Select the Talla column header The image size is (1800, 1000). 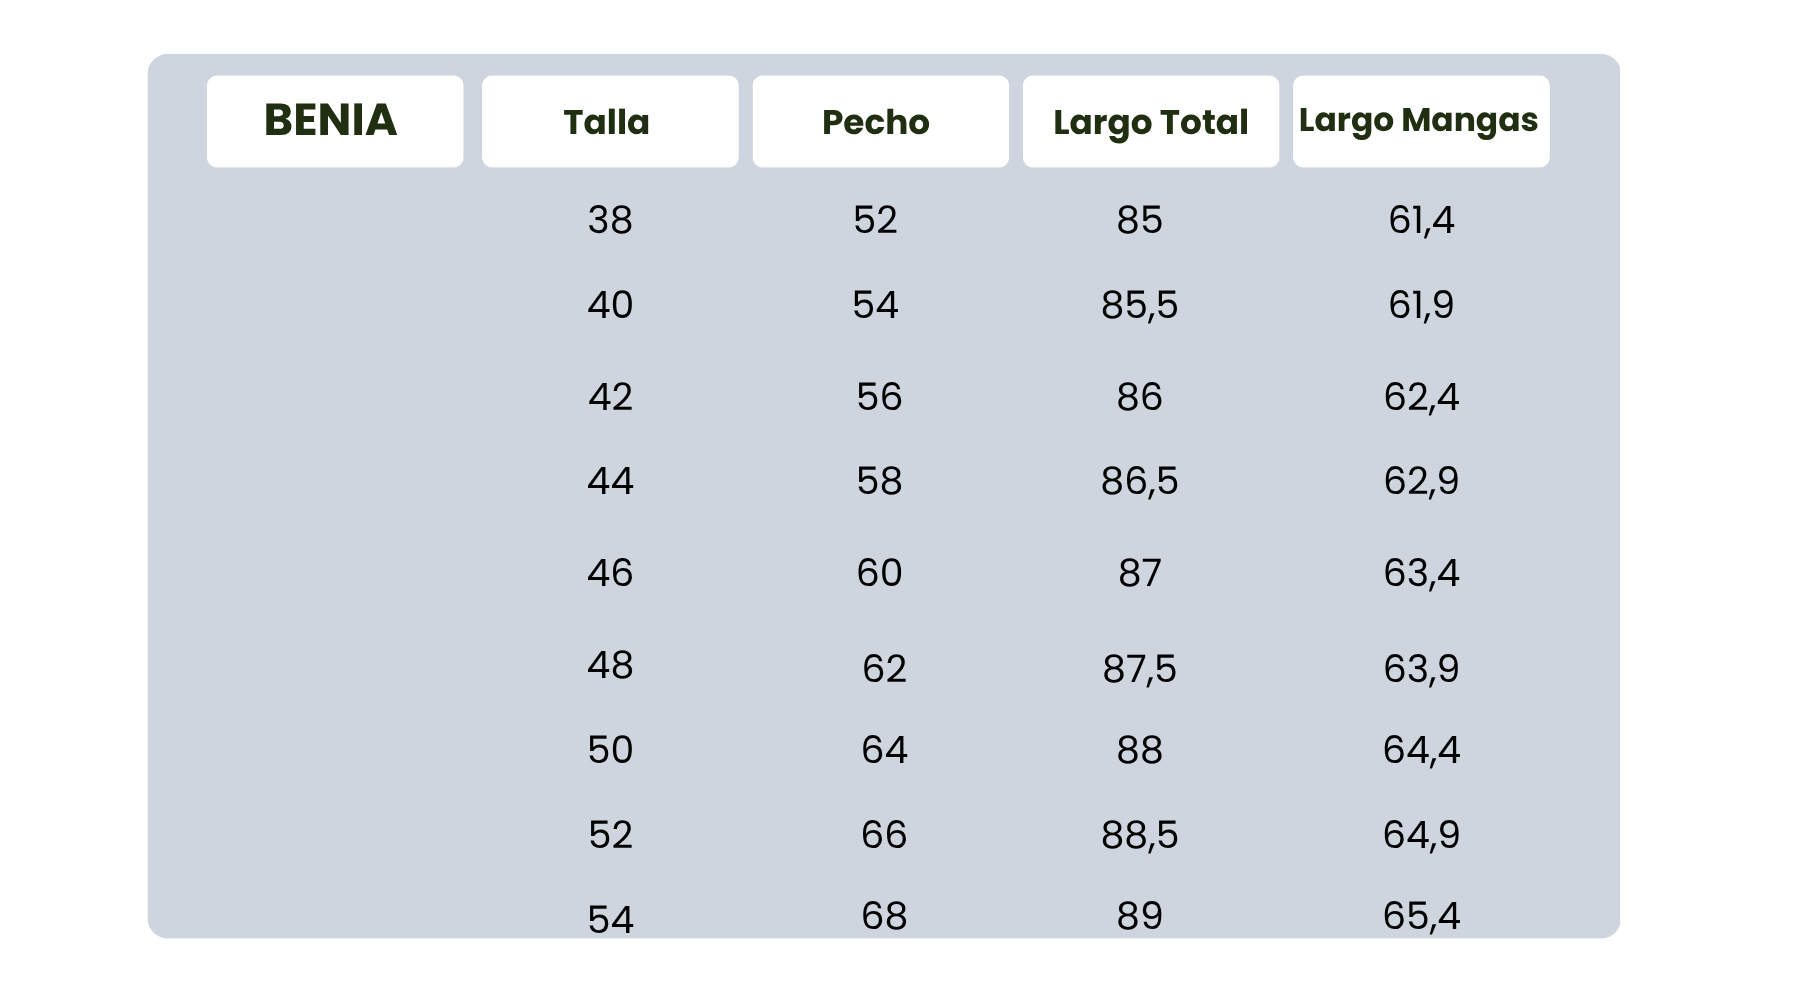(x=607, y=122)
